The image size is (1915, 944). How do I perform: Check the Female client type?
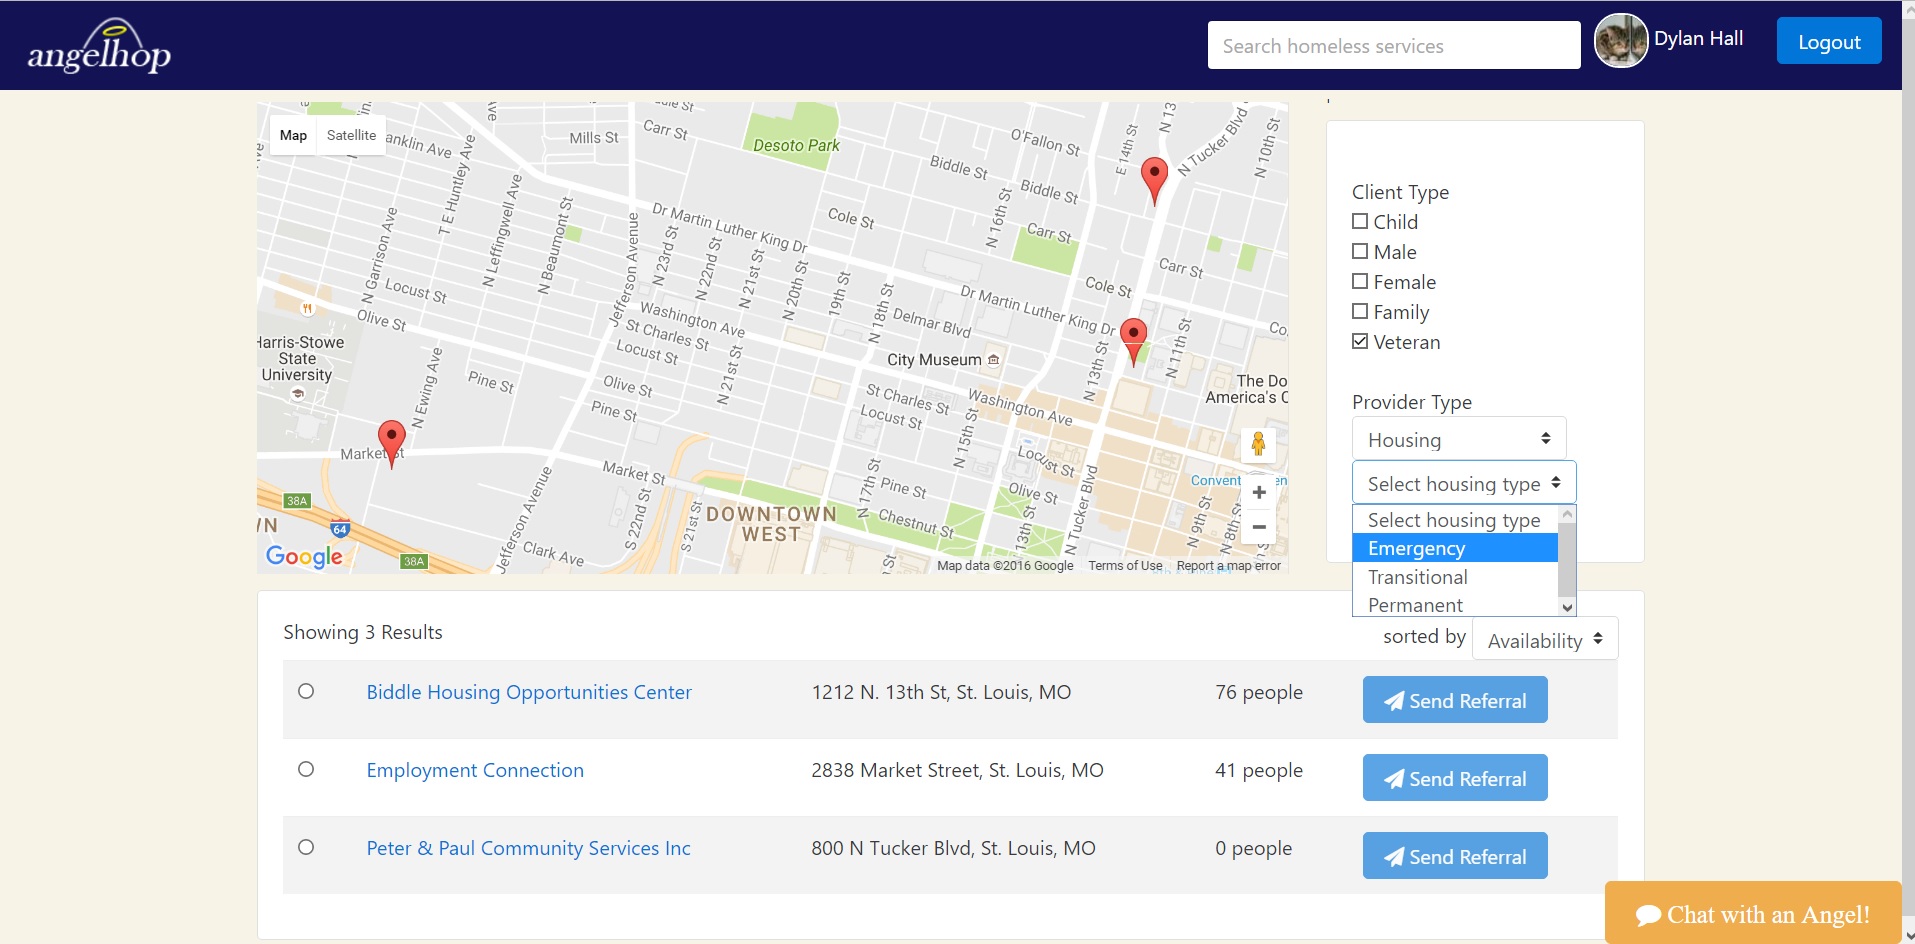pyautogui.click(x=1360, y=281)
